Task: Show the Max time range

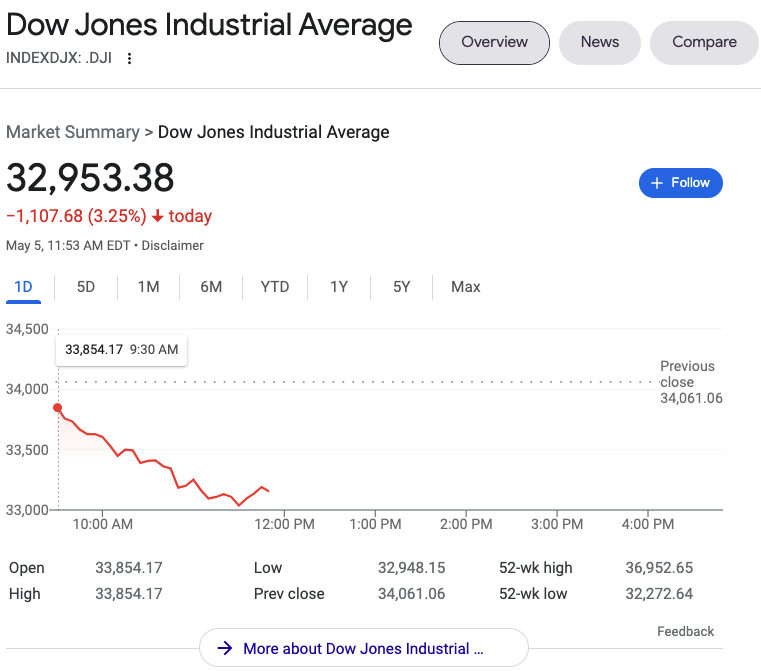Action: (x=465, y=287)
